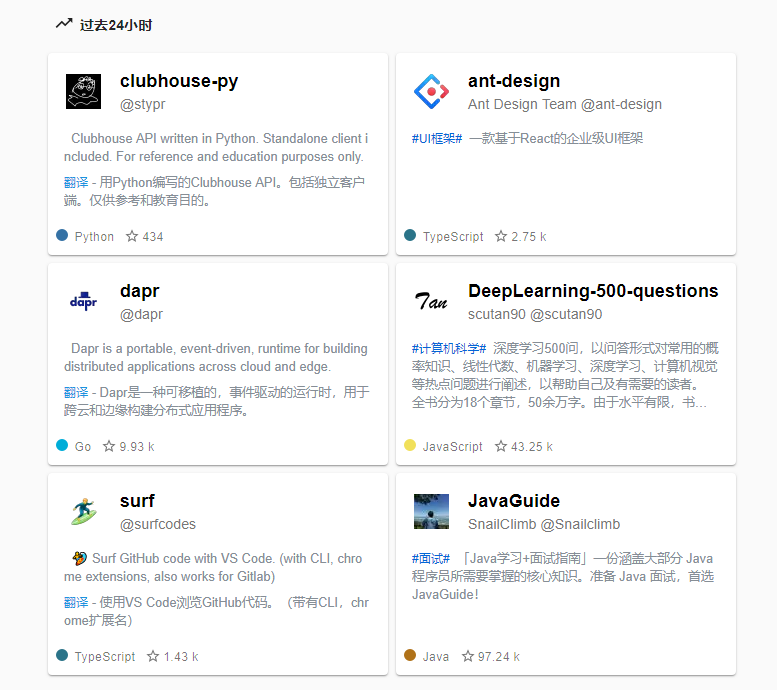Click the 2.75 k star count
The width and height of the screenshot is (777, 690).
529,236
